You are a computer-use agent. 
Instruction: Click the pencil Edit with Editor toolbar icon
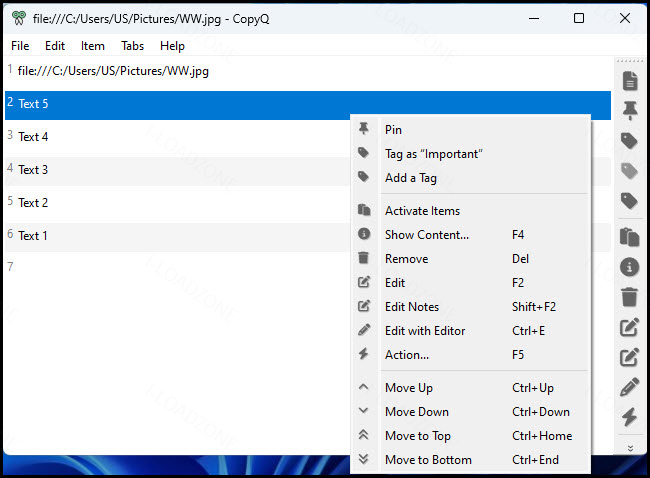629,387
